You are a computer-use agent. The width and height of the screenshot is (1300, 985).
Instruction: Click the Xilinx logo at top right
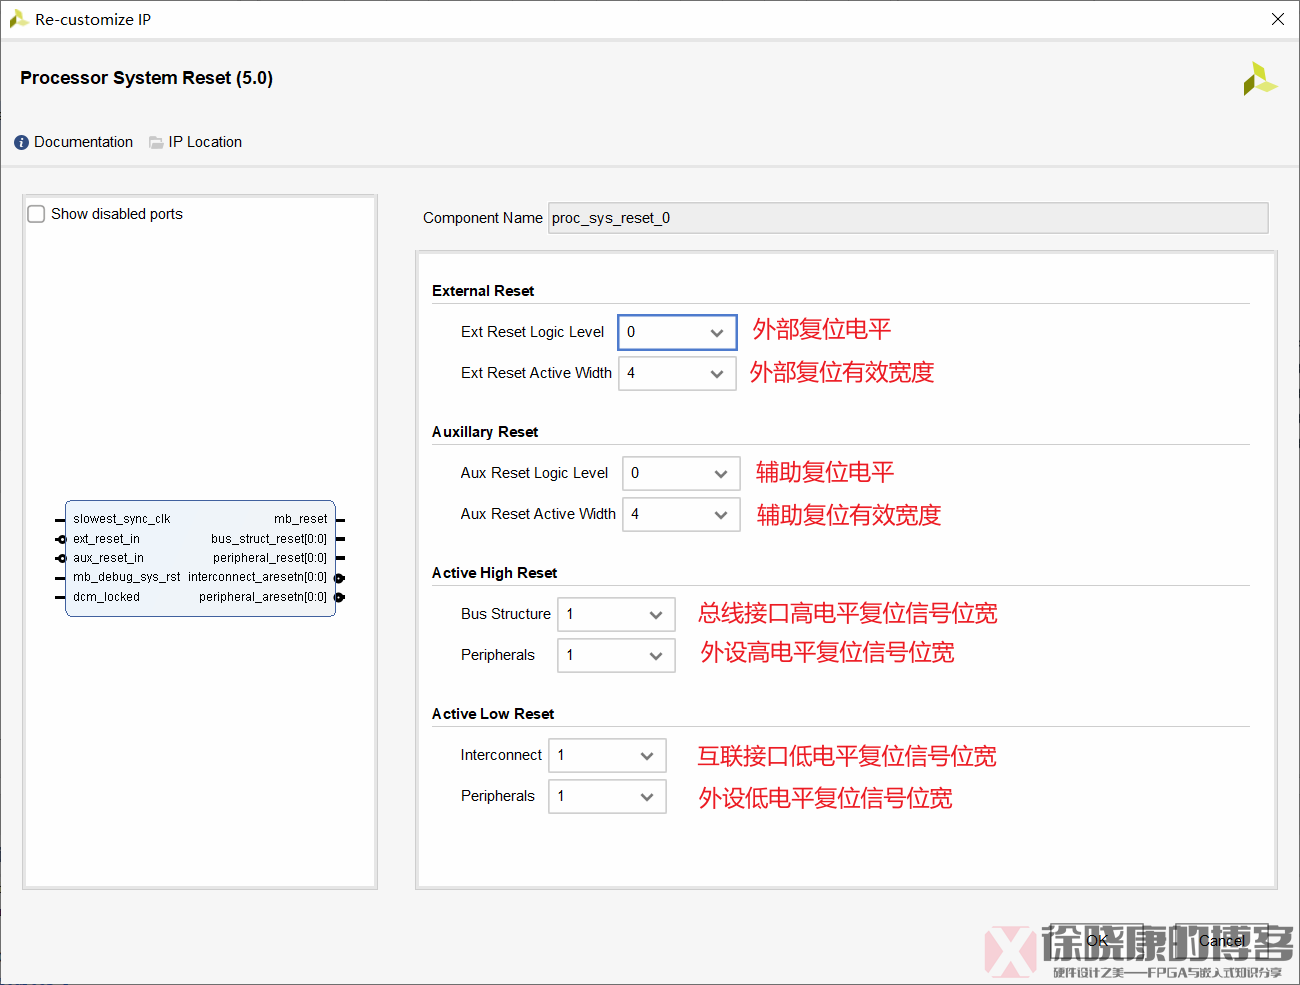(x=1260, y=78)
